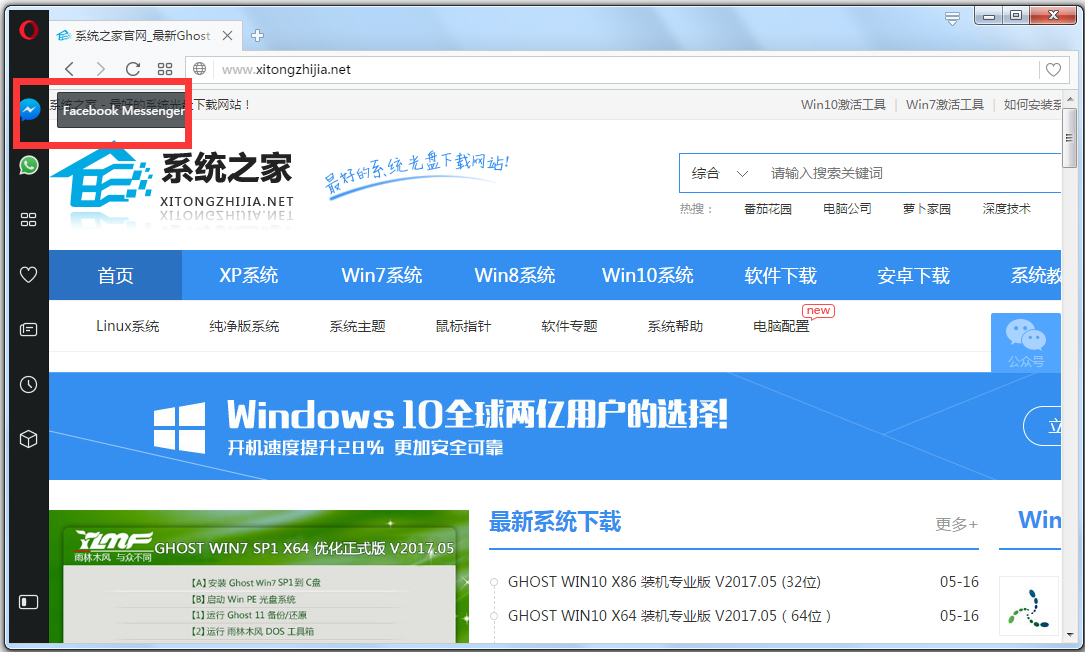
Task: Select the 软件下载 navigation item
Action: click(780, 275)
